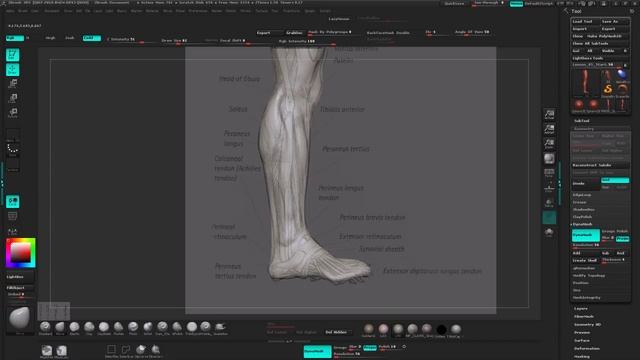Toggle the Smt option near Divide
640x360 pixels.
615,180
